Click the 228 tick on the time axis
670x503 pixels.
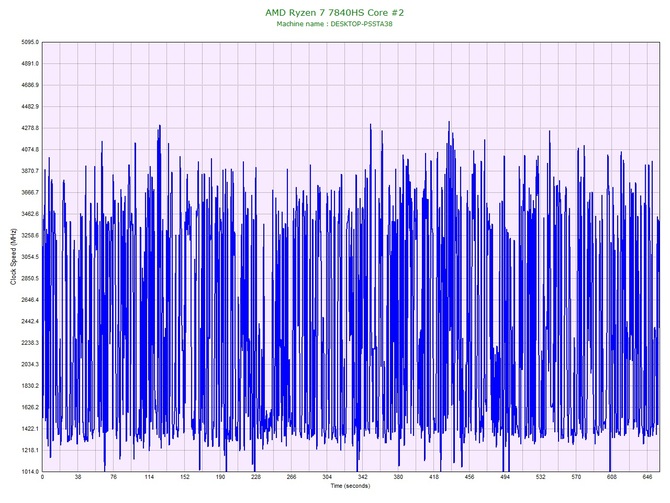[256, 477]
